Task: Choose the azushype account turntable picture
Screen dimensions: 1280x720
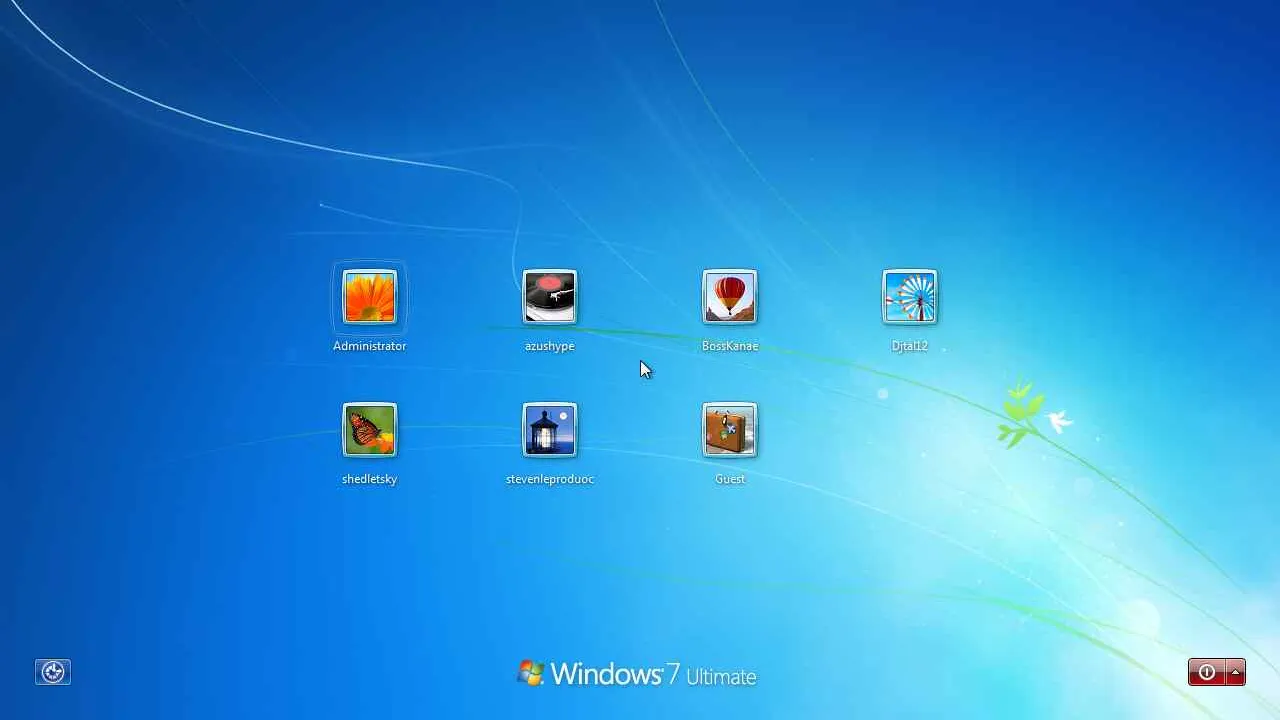Action: click(549, 297)
